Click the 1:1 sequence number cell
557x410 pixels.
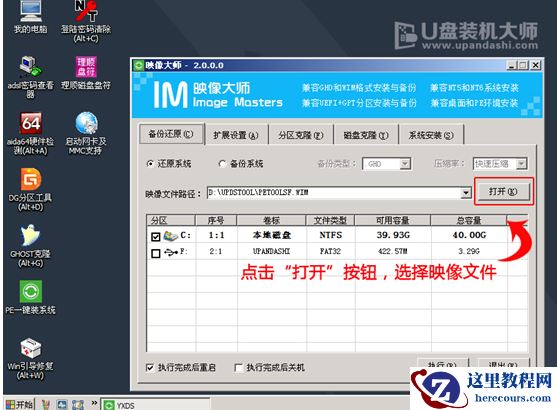click(216, 235)
